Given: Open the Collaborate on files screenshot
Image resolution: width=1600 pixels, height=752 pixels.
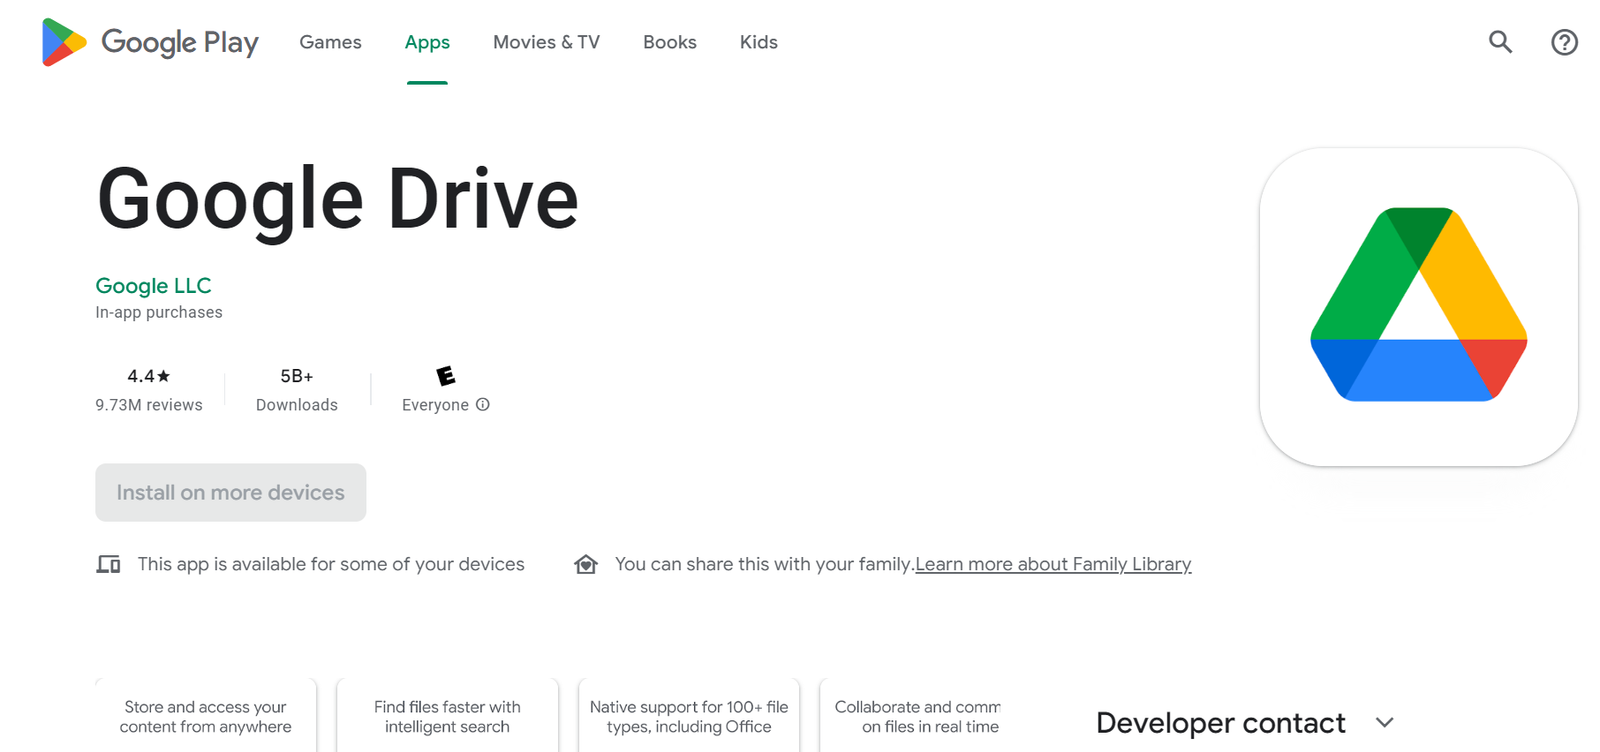Looking at the screenshot, I should (910, 715).
